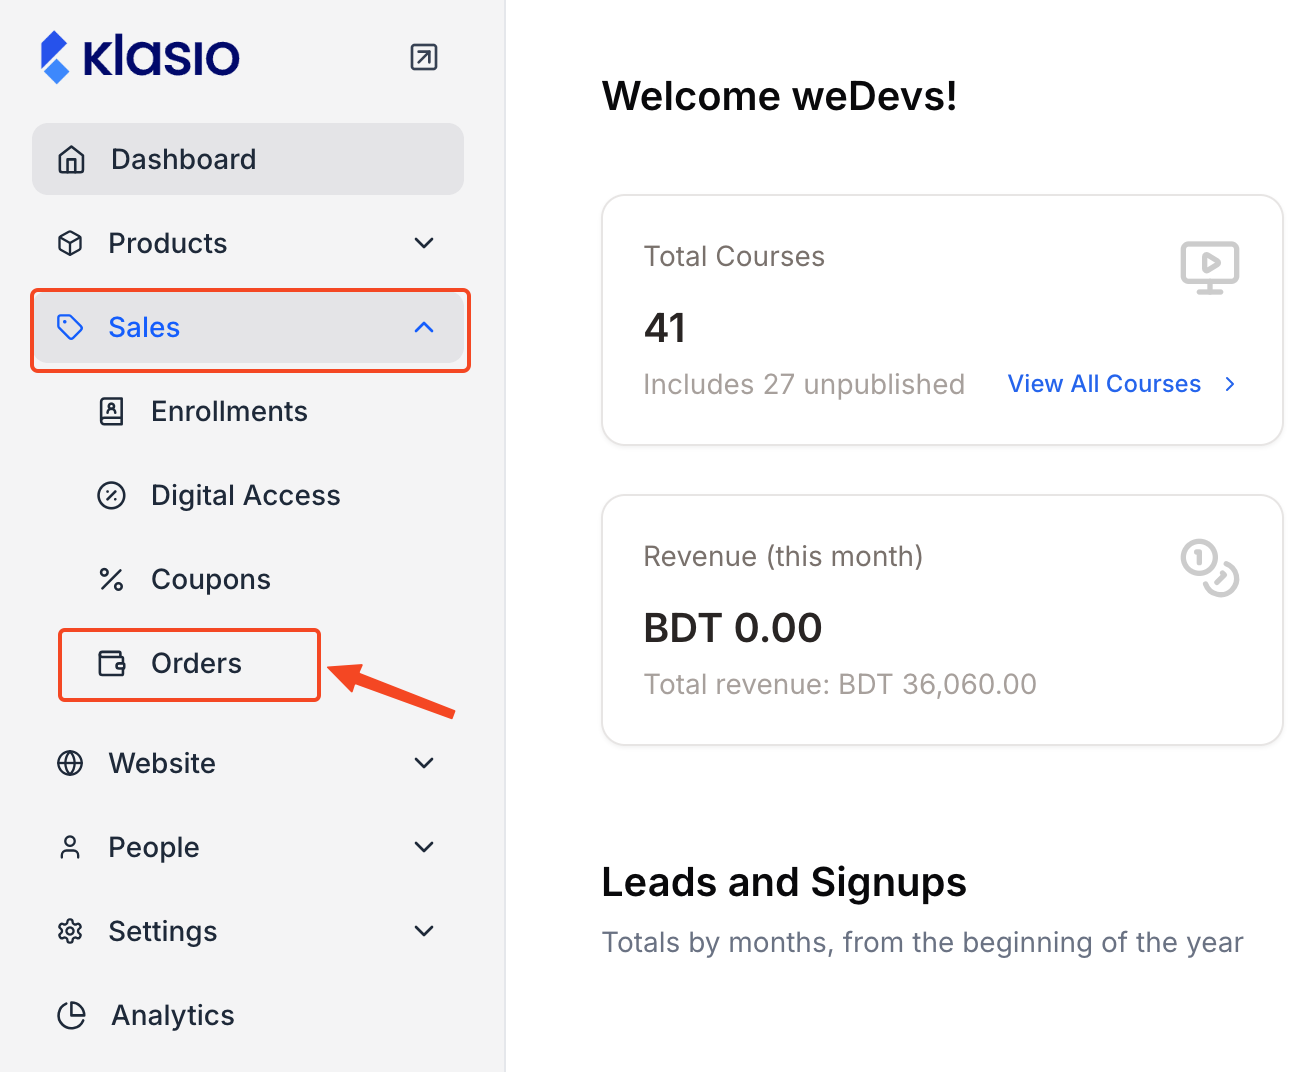
Task: Click the Total Courses monitor icon
Action: pyautogui.click(x=1210, y=267)
